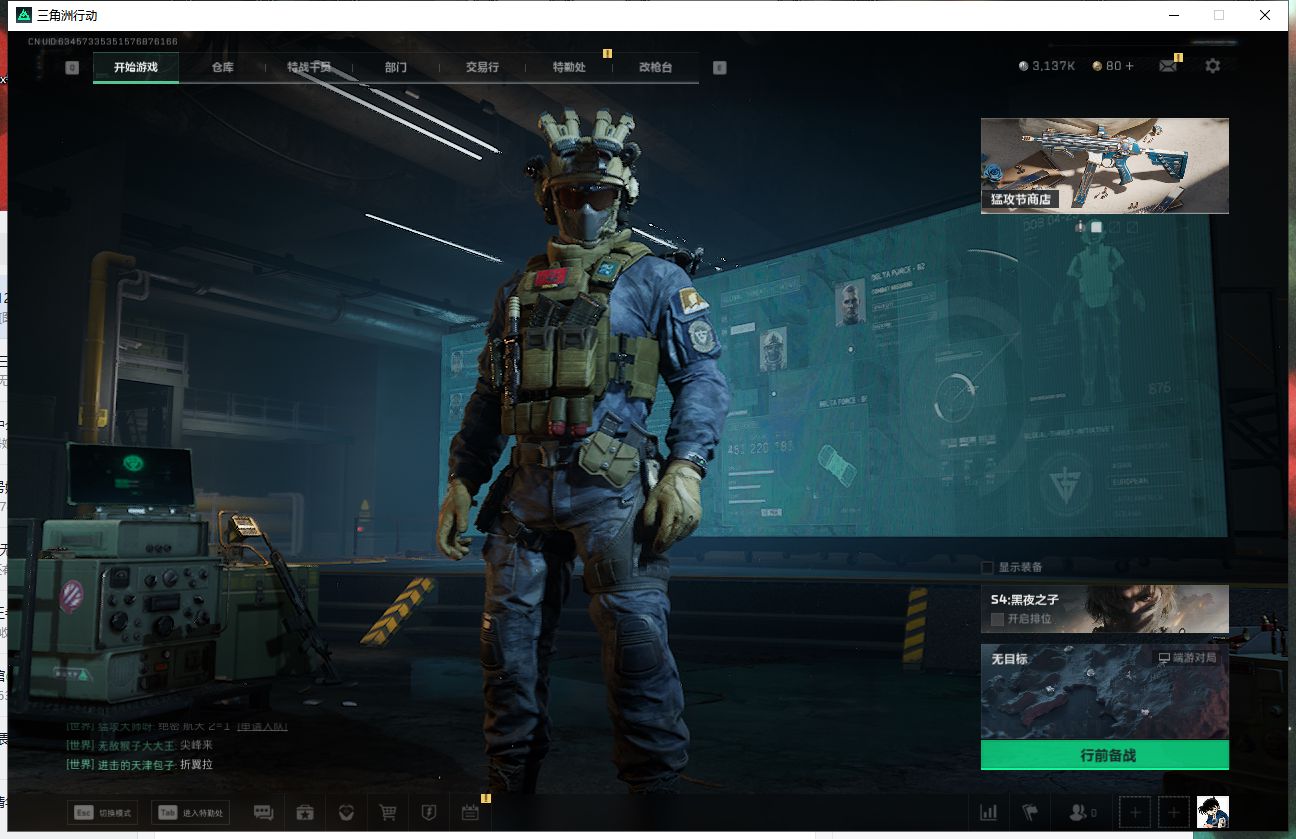Image resolution: width=1296 pixels, height=839 pixels.
Task: Click the 无敌猴子大大王 chat message
Action: (140, 745)
